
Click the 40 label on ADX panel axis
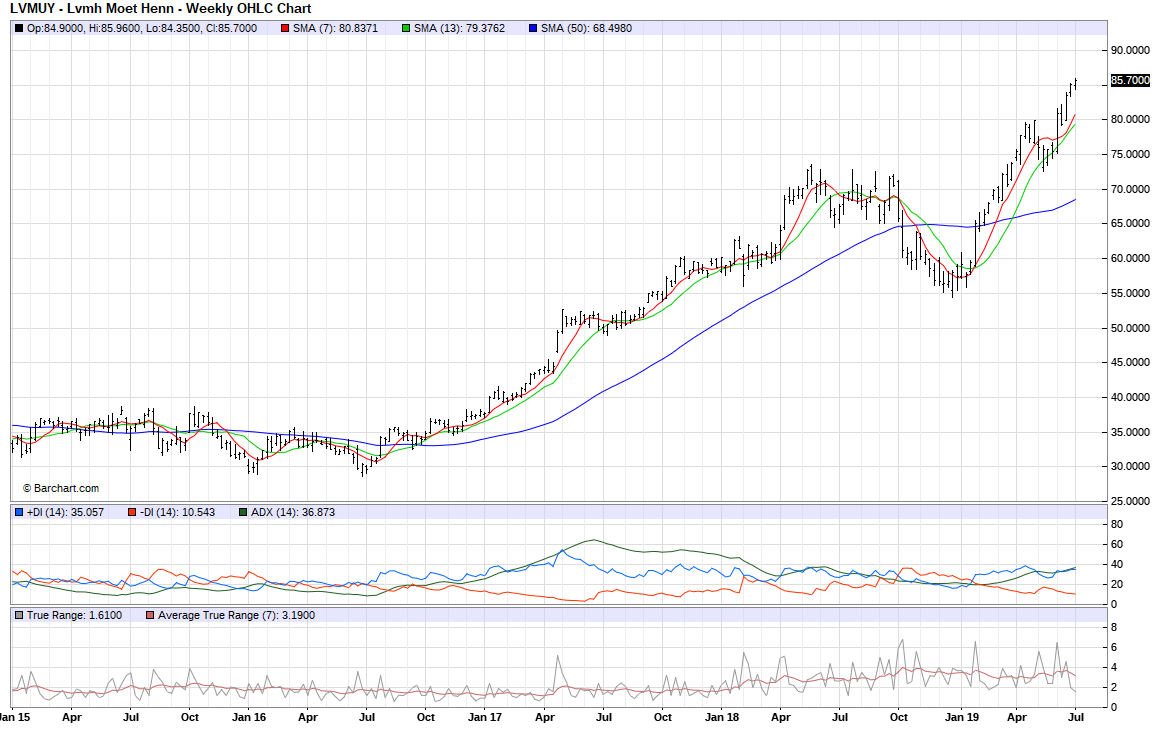click(1117, 565)
